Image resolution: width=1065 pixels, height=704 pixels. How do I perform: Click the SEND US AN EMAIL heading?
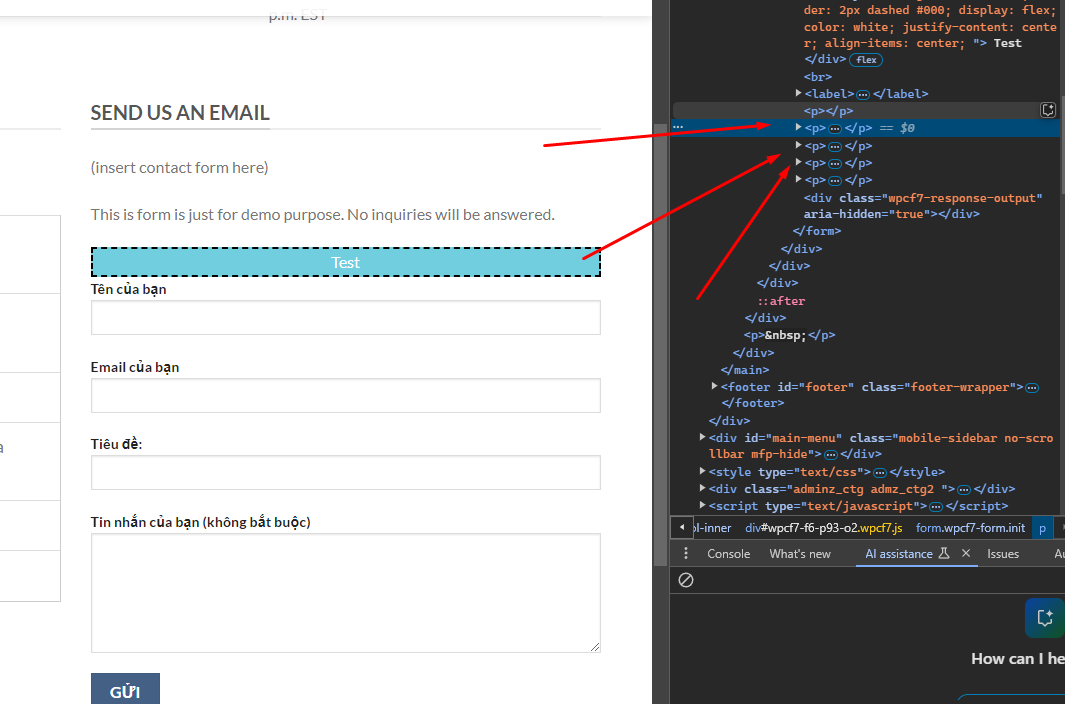tap(180, 113)
